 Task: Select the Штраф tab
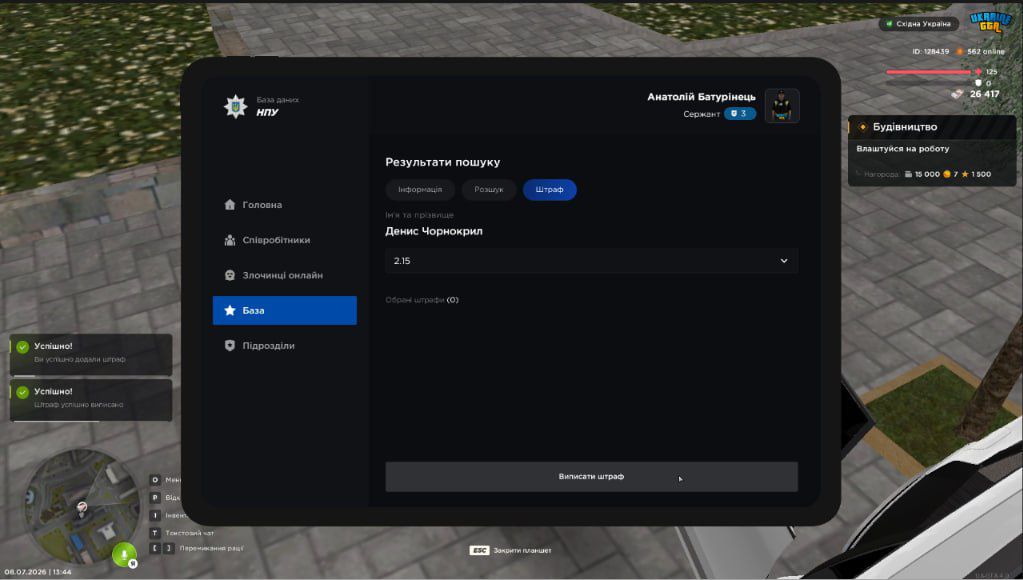(549, 190)
